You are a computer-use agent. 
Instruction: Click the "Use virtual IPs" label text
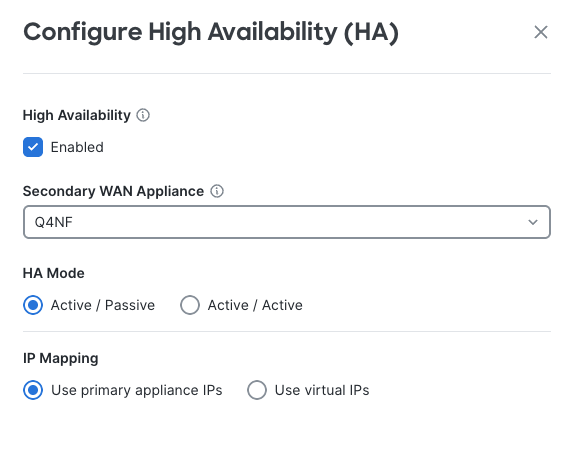322,390
